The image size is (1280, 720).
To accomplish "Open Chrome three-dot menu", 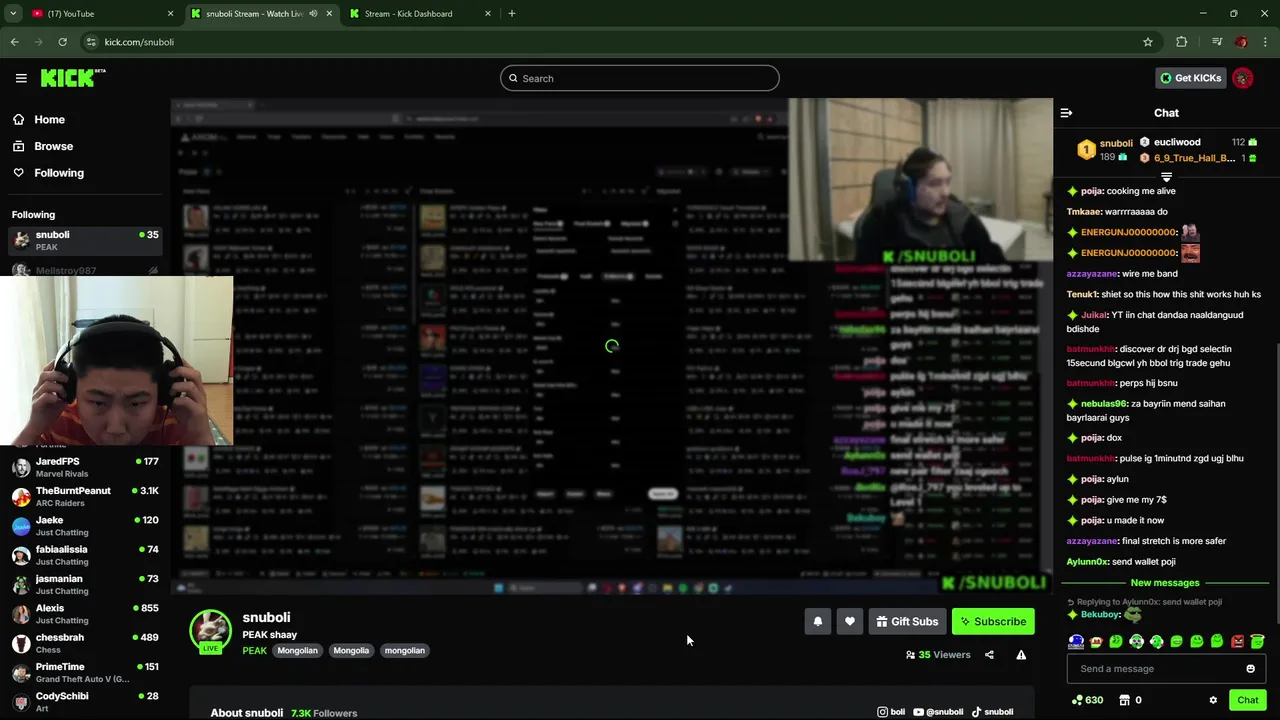I will coord(1266,42).
